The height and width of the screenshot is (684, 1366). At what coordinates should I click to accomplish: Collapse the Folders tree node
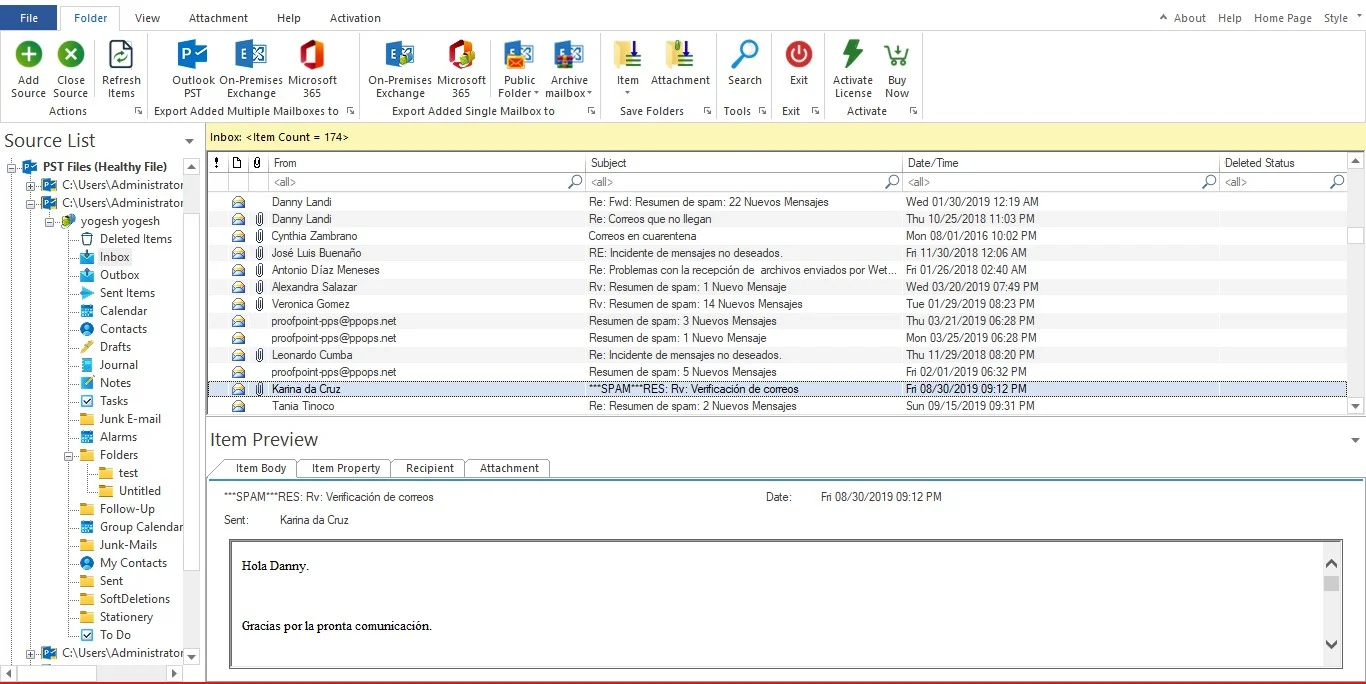click(67, 455)
